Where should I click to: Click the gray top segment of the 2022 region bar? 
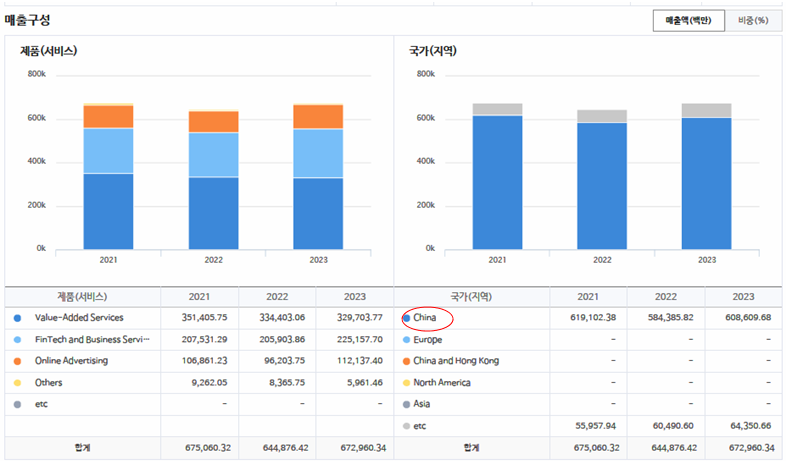click(x=602, y=116)
